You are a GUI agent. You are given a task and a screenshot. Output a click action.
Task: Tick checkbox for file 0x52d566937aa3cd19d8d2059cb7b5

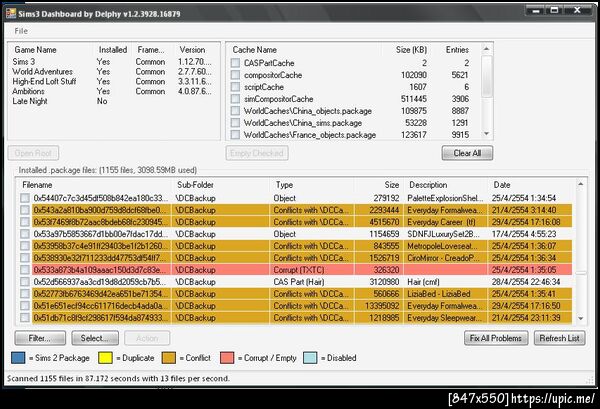click(25, 282)
